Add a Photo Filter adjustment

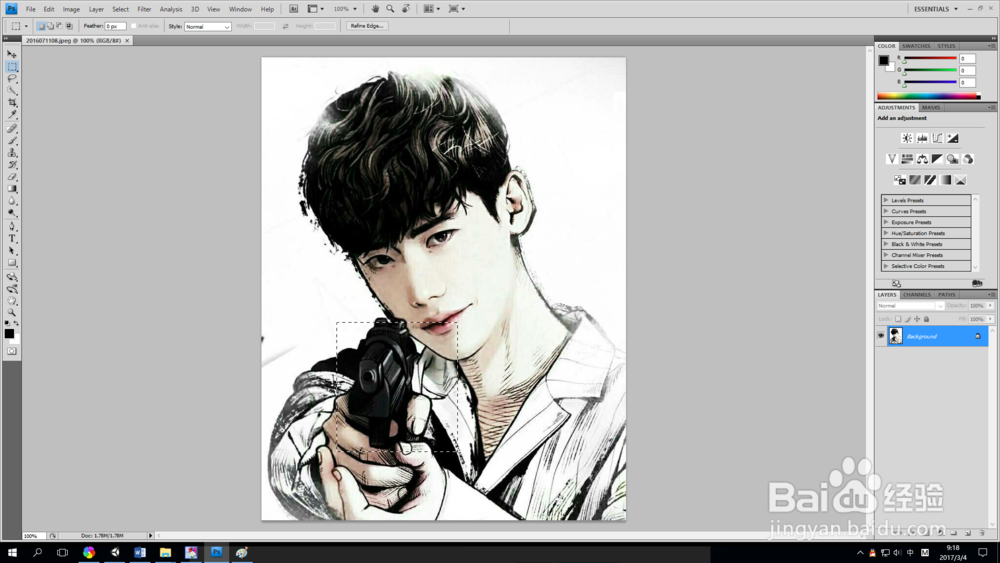(952, 159)
